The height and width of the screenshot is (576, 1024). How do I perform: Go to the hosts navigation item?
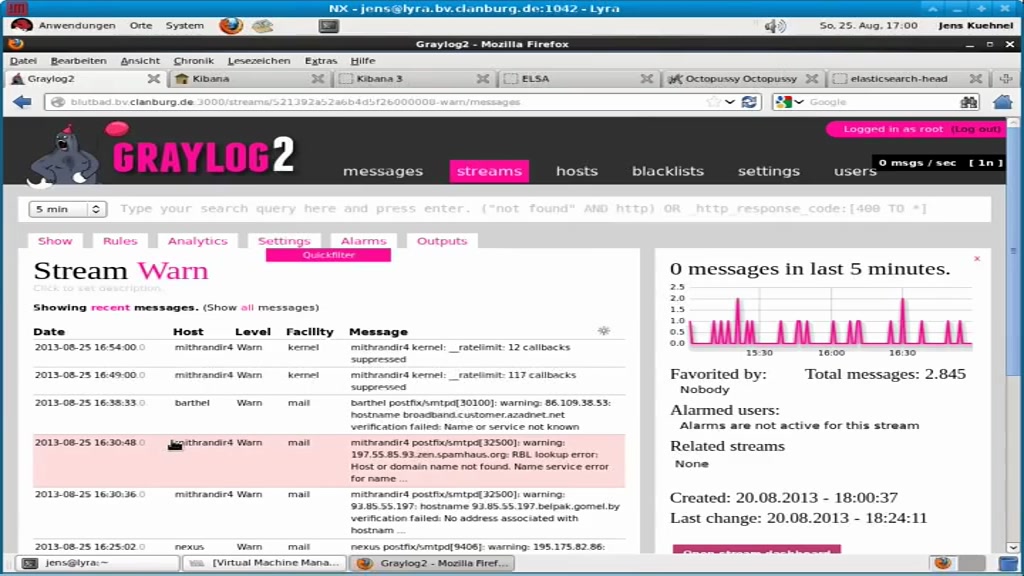tap(577, 171)
